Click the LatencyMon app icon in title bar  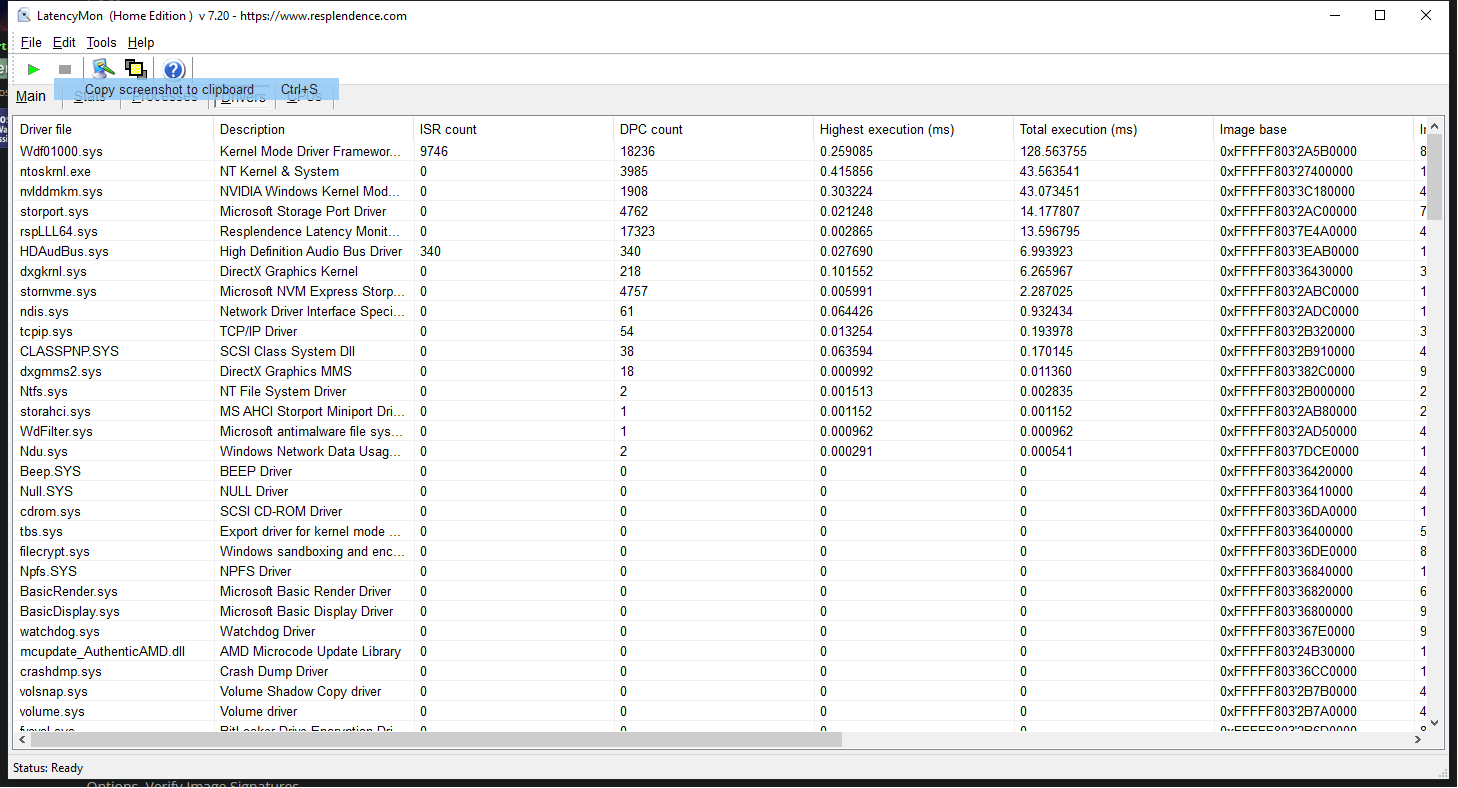tap(25, 15)
